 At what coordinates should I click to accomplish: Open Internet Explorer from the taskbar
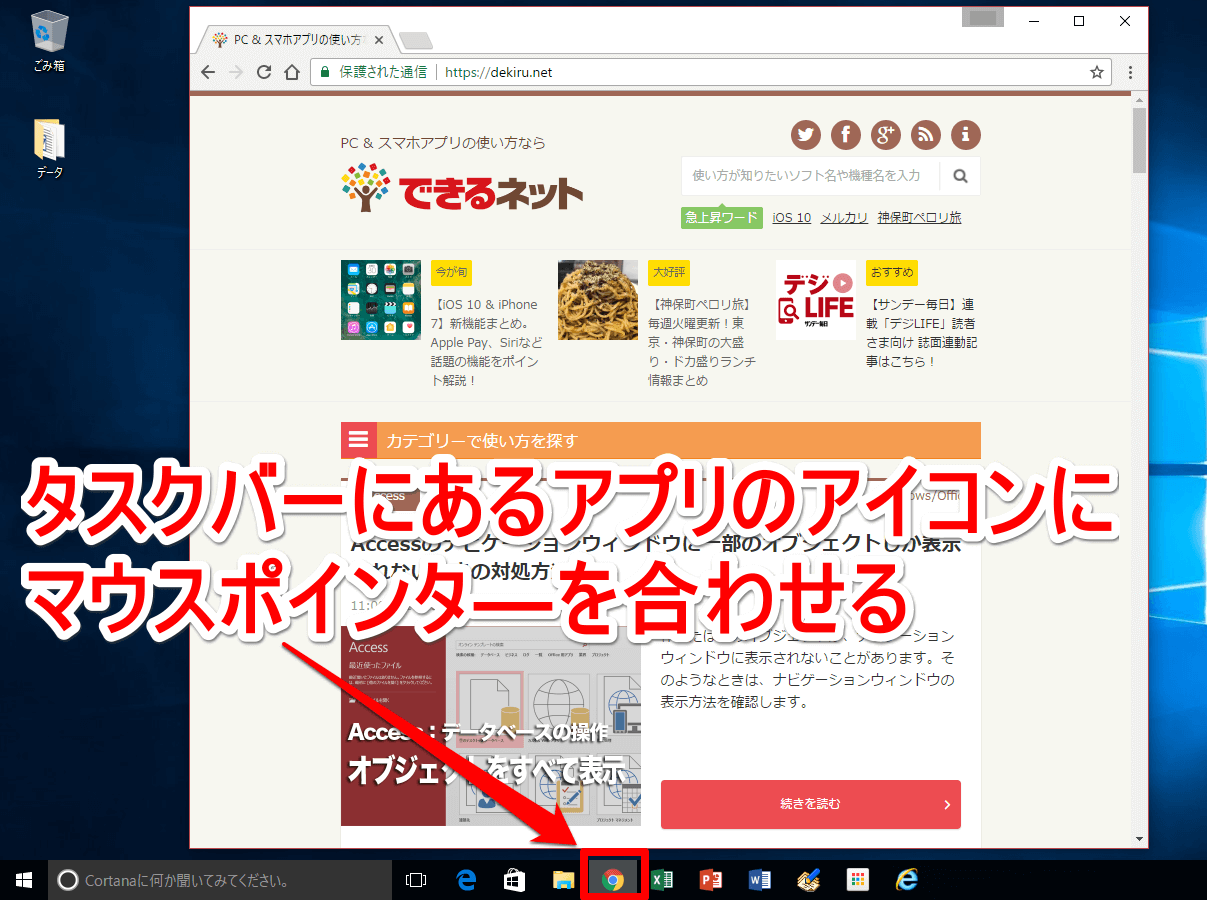click(x=907, y=880)
